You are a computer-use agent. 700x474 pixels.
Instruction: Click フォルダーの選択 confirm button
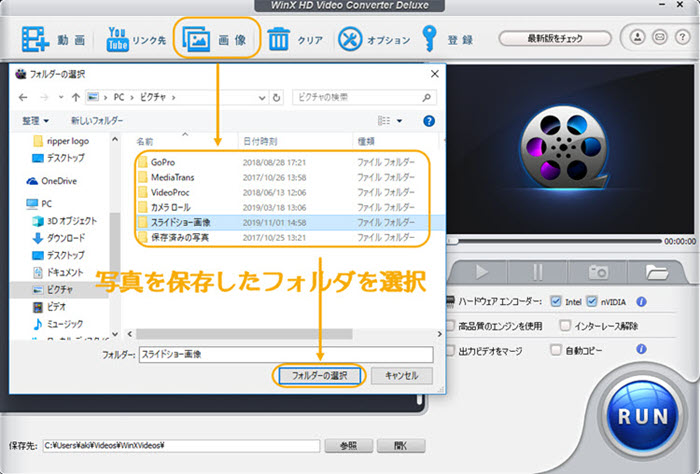click(319, 376)
